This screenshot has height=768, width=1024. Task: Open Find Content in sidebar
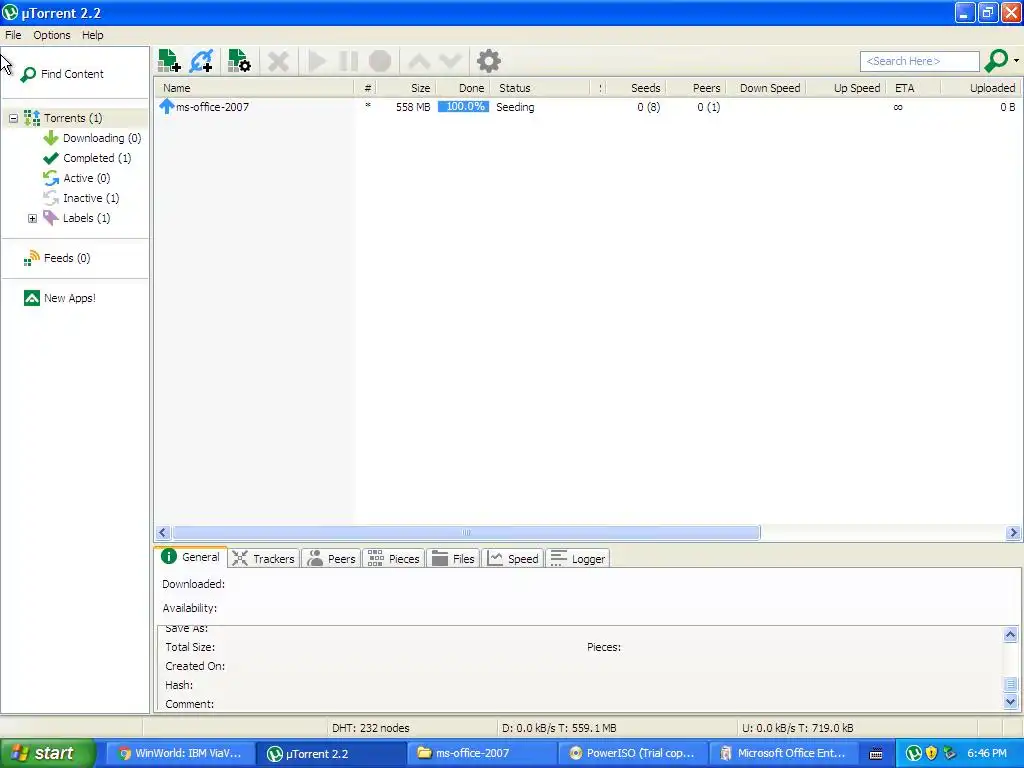click(63, 74)
